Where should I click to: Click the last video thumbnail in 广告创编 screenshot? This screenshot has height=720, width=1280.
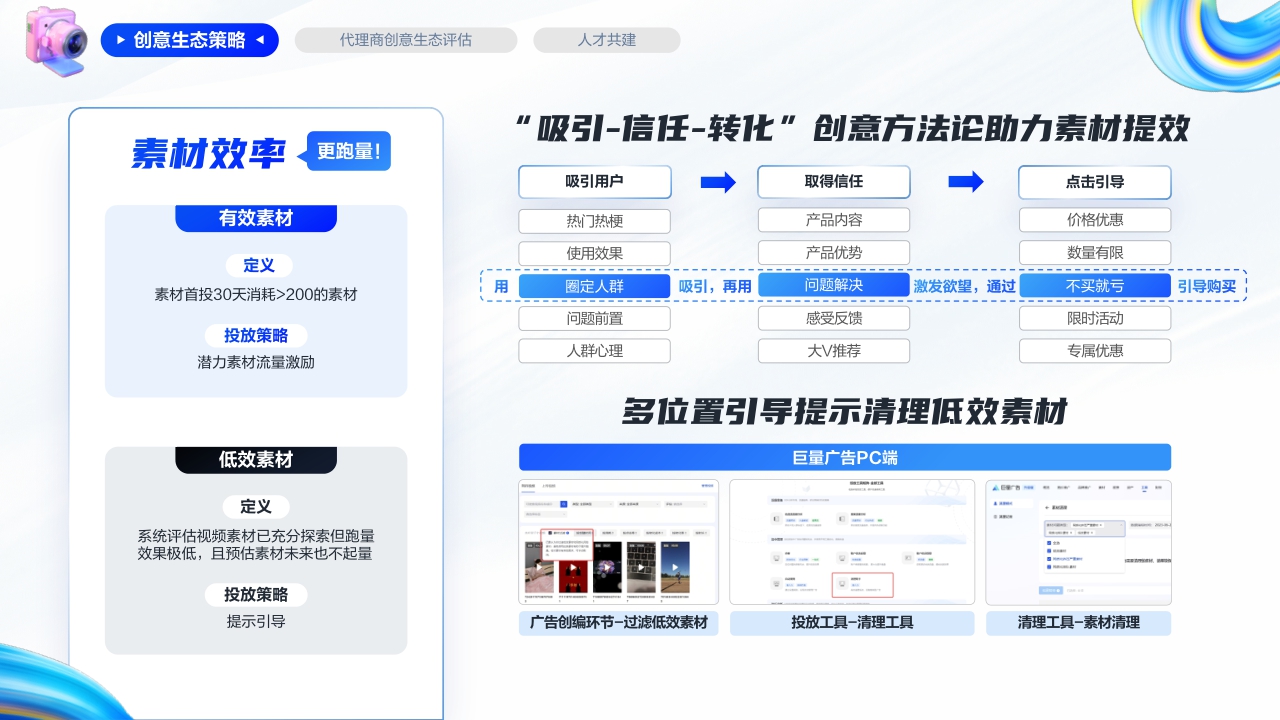(x=675, y=567)
